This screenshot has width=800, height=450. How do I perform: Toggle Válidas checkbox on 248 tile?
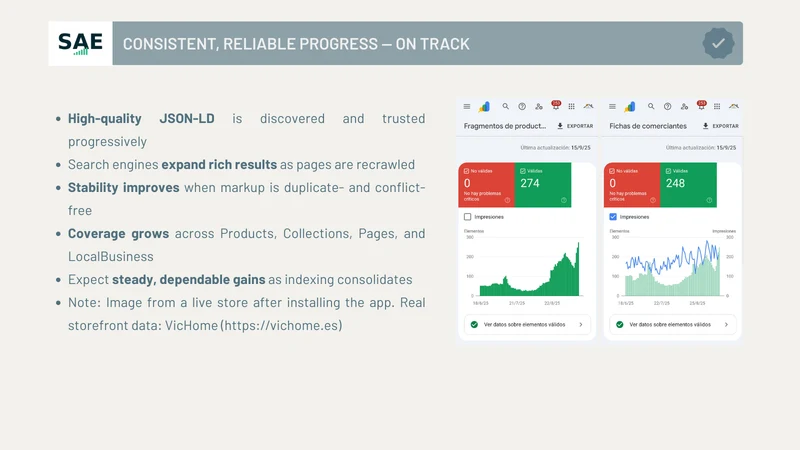click(x=668, y=171)
